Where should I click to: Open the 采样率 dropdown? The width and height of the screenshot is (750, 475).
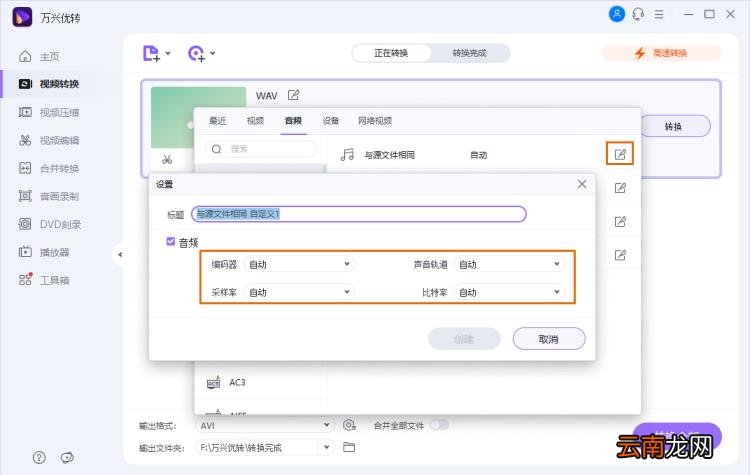coord(299,292)
